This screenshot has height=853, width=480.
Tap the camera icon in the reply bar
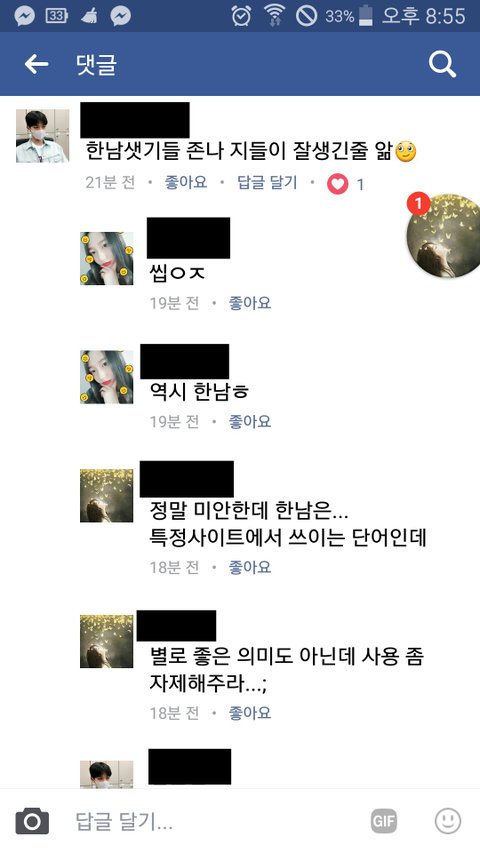click(32, 821)
